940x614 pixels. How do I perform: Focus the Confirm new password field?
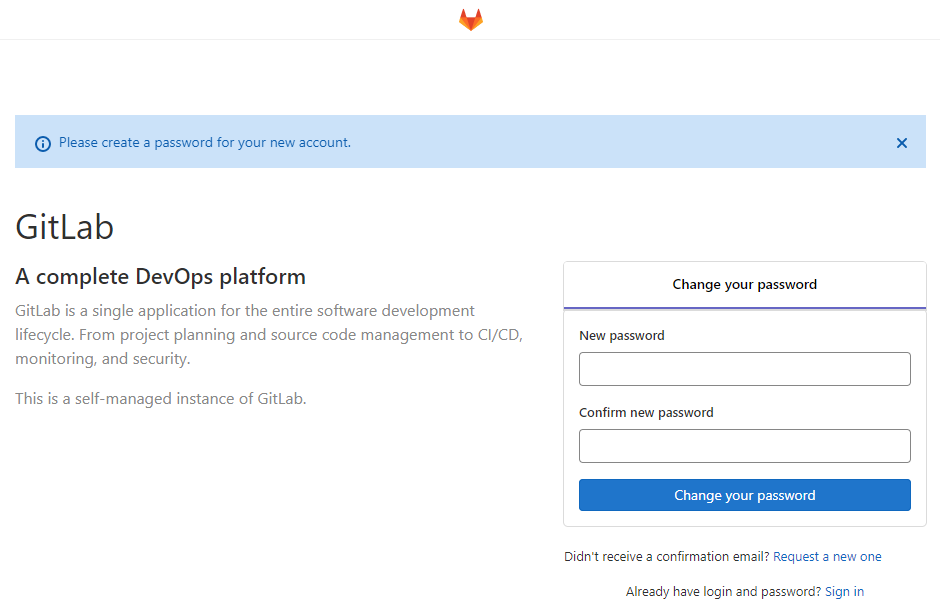coord(745,446)
